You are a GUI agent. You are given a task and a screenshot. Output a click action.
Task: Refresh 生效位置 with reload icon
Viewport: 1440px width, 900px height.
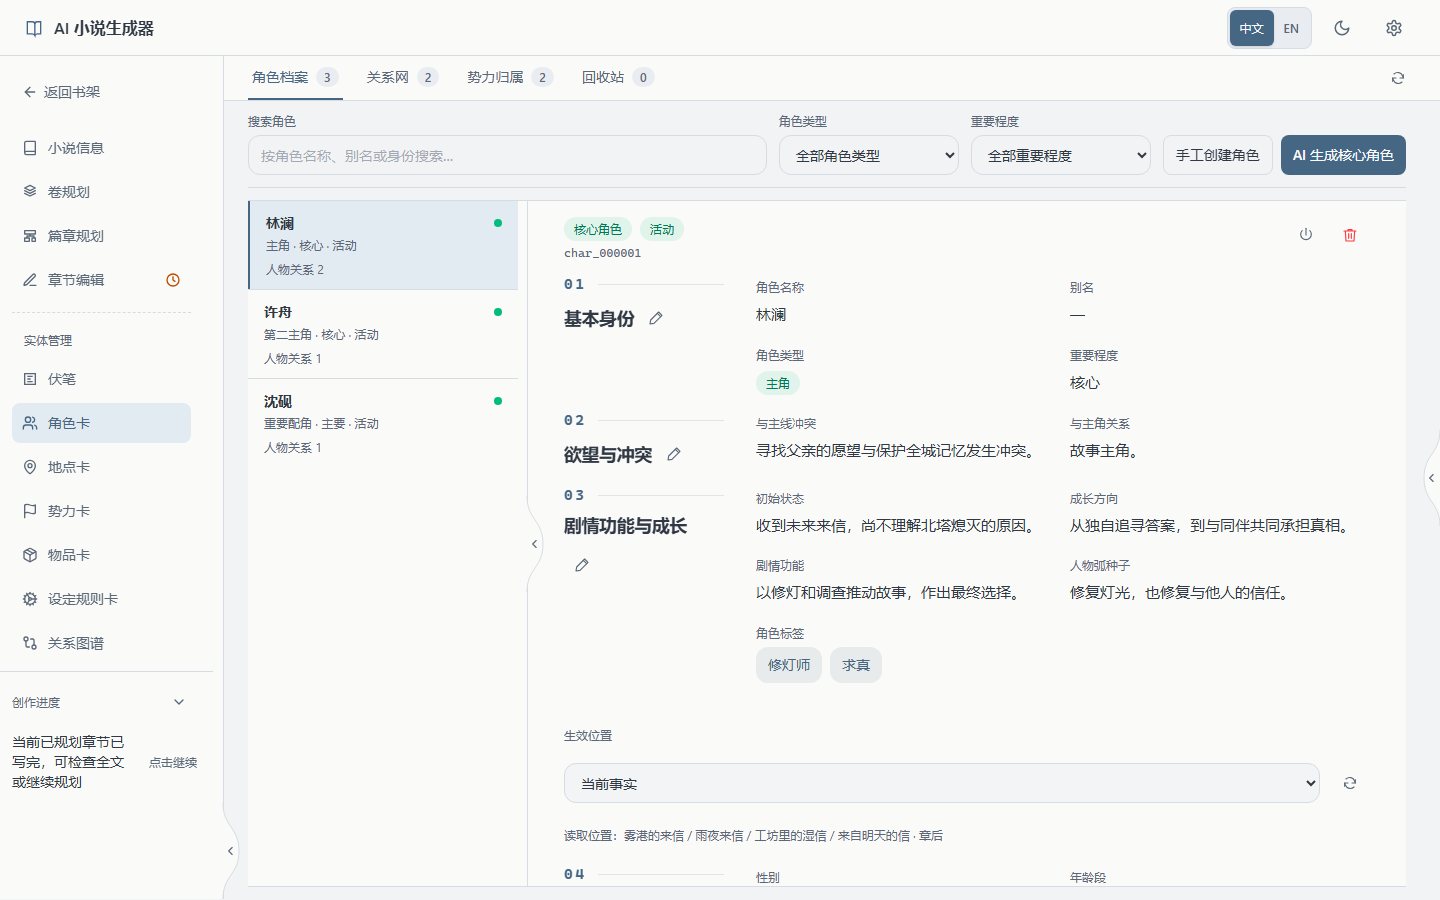tap(1350, 783)
